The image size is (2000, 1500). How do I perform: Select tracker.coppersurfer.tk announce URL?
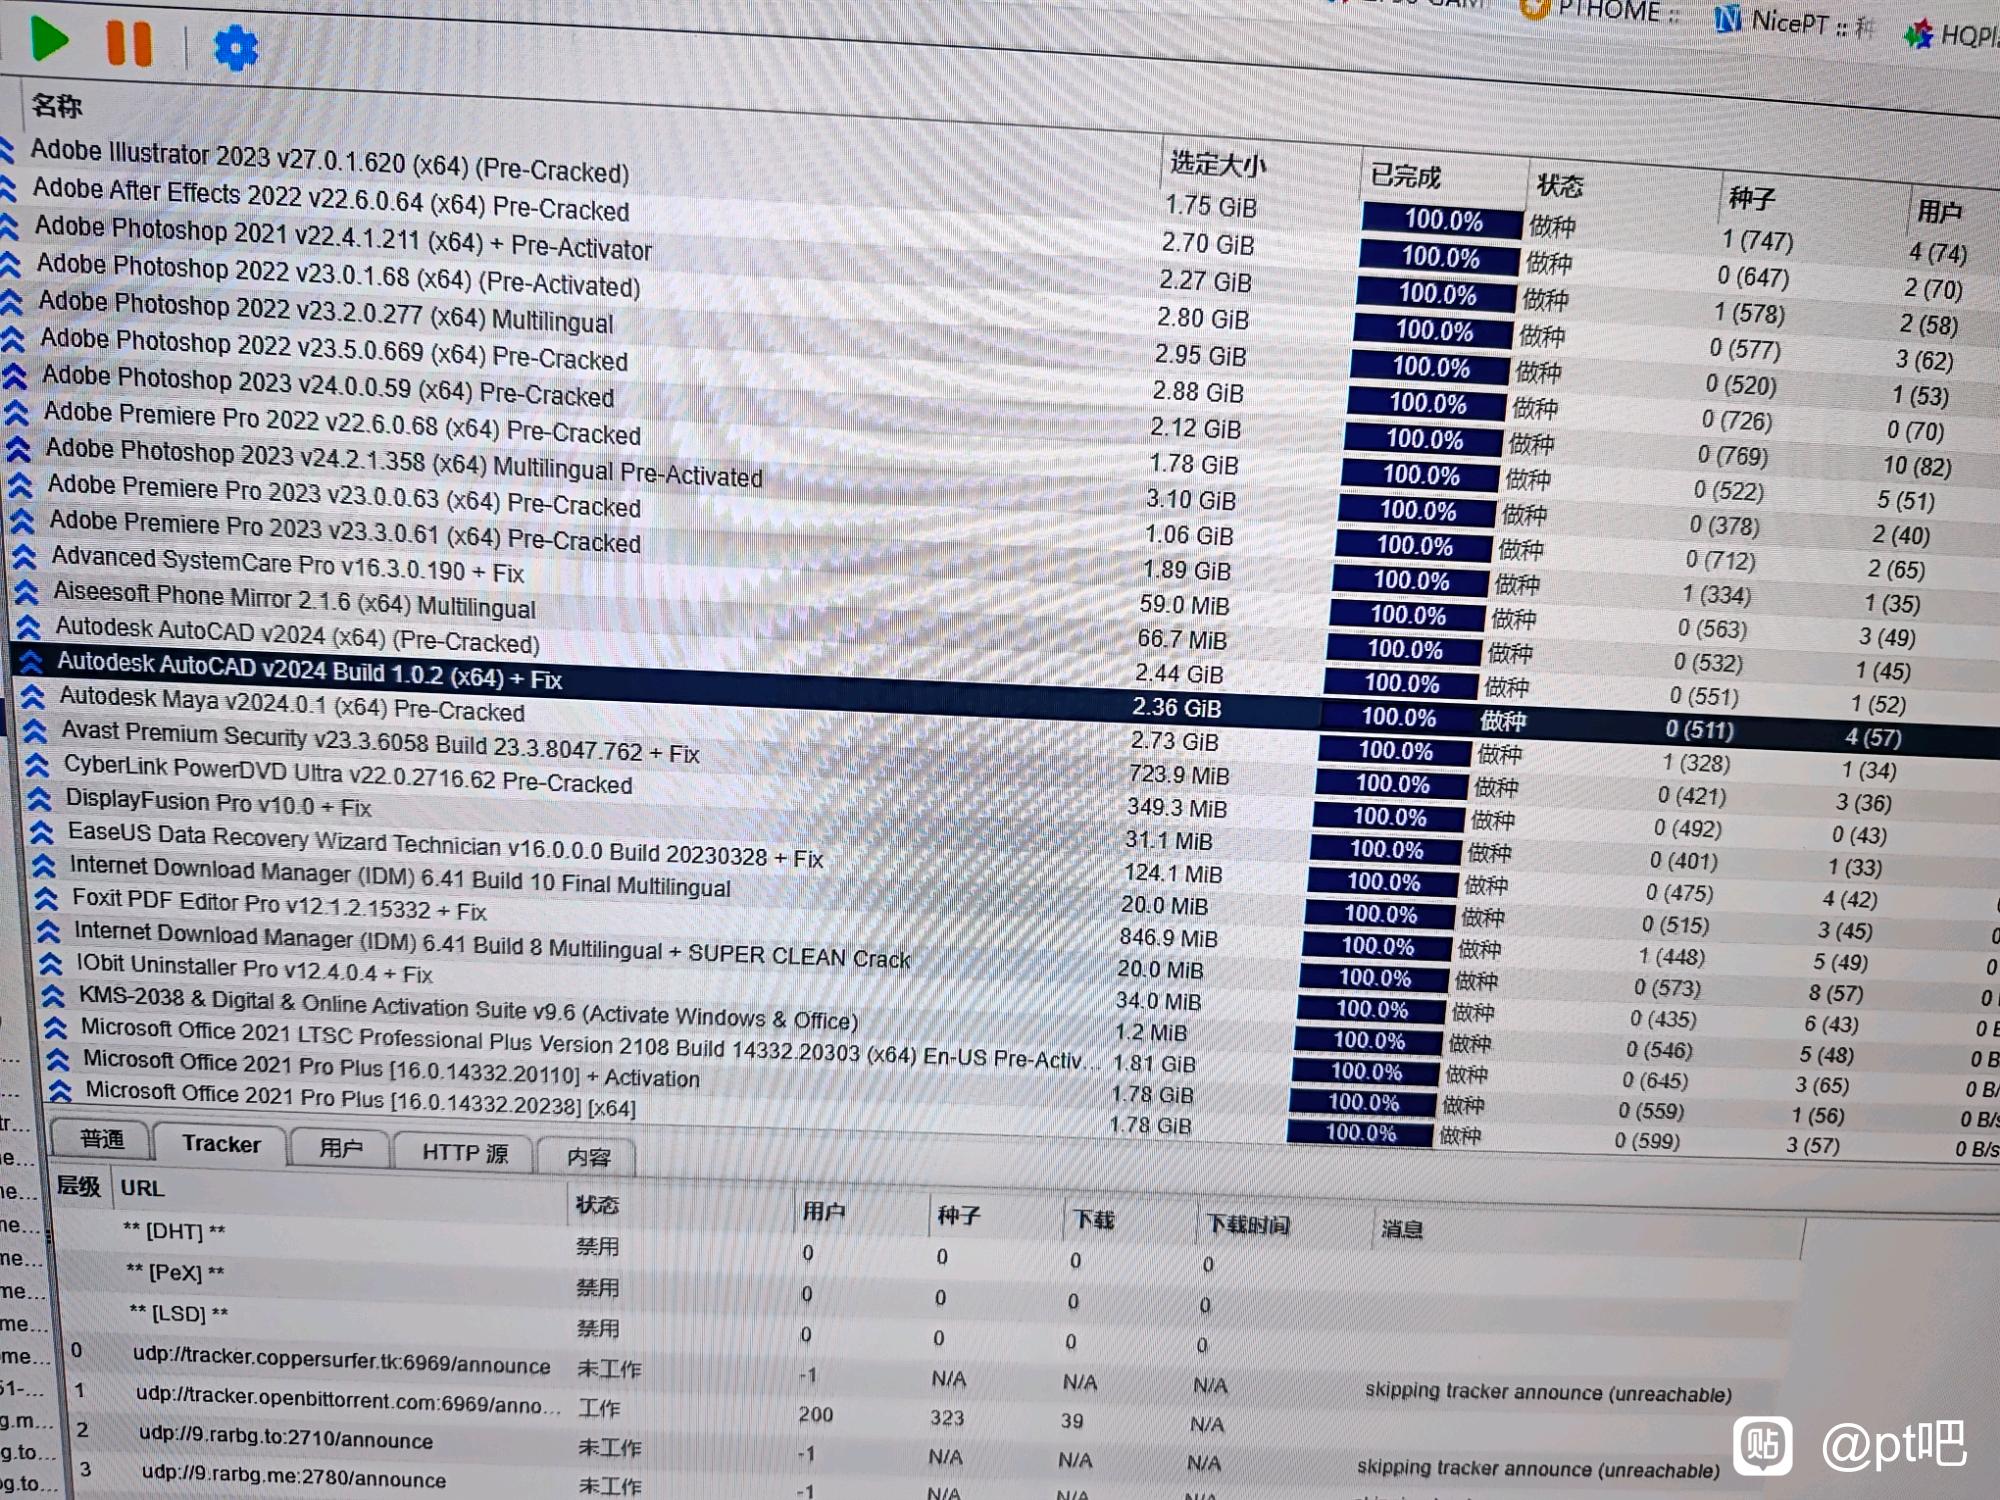pos(341,1360)
